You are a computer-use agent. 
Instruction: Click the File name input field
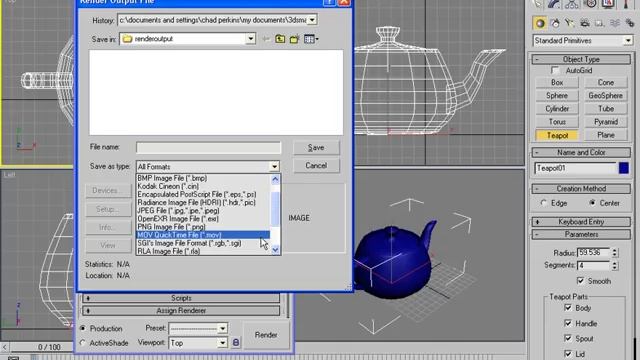(x=209, y=147)
